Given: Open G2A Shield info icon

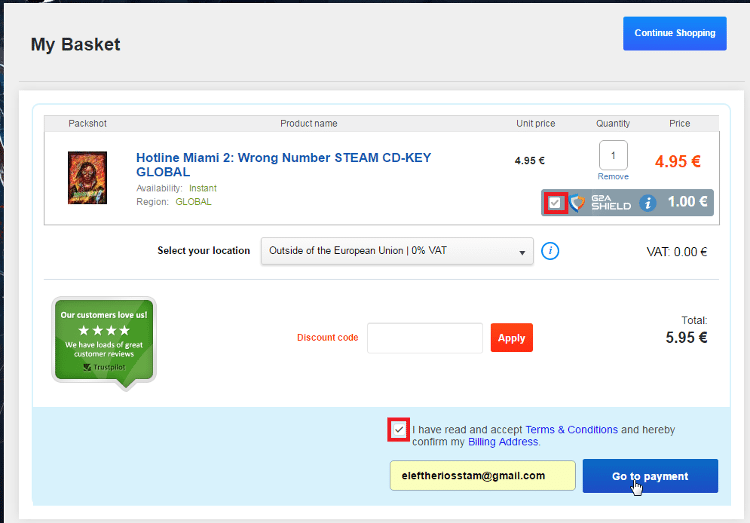Looking at the screenshot, I should [x=648, y=203].
